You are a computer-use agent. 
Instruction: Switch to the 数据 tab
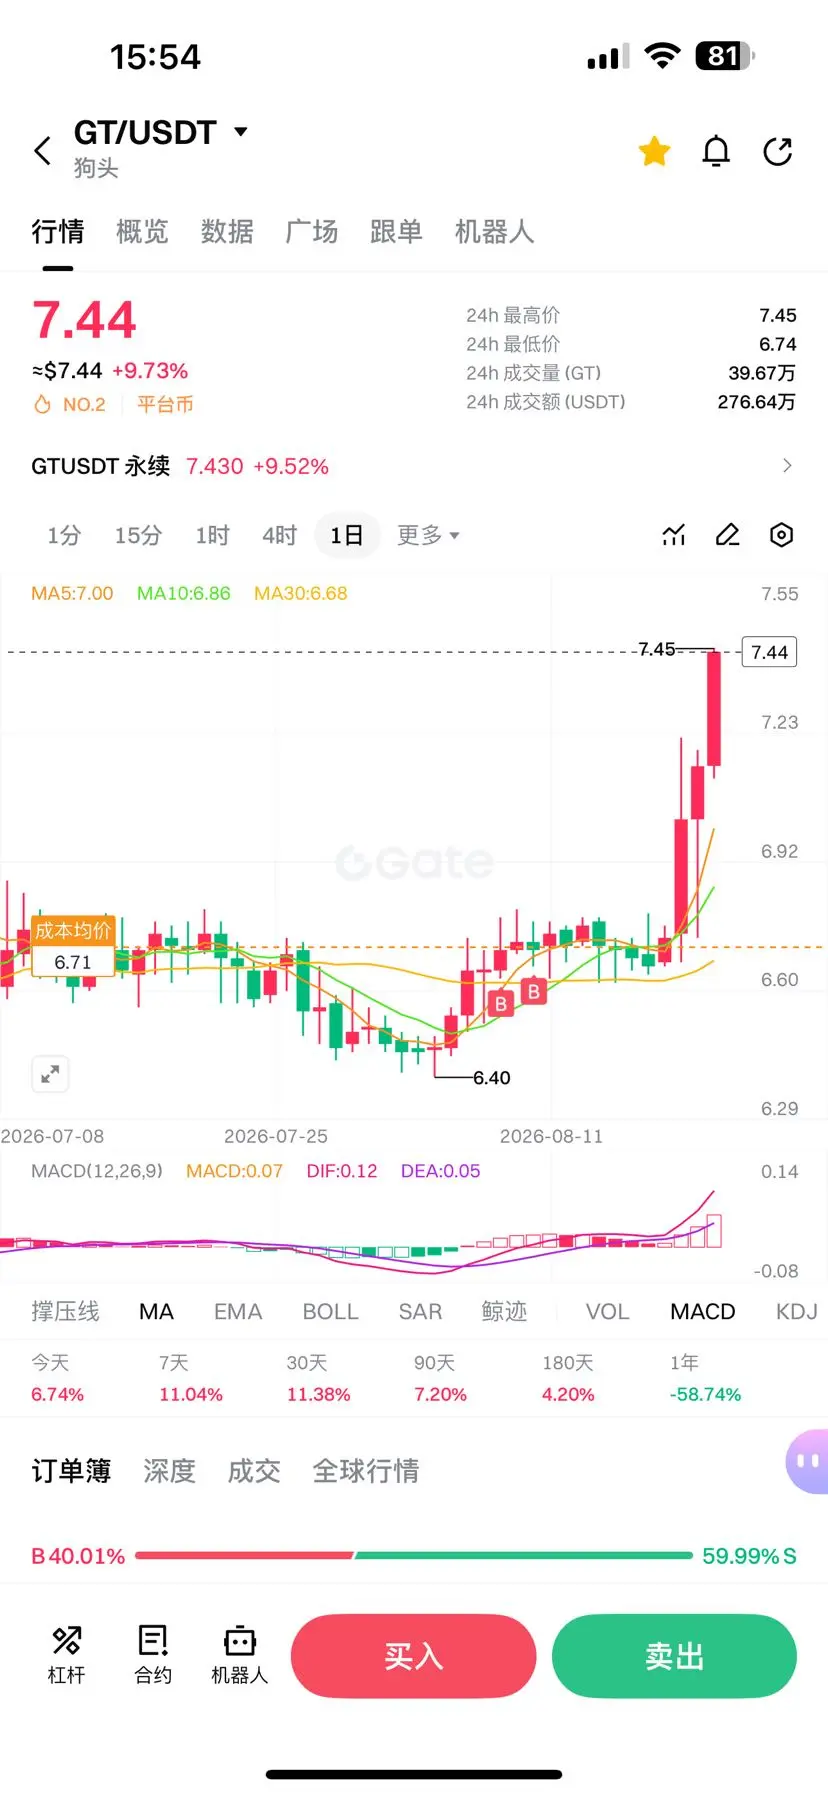tap(227, 232)
